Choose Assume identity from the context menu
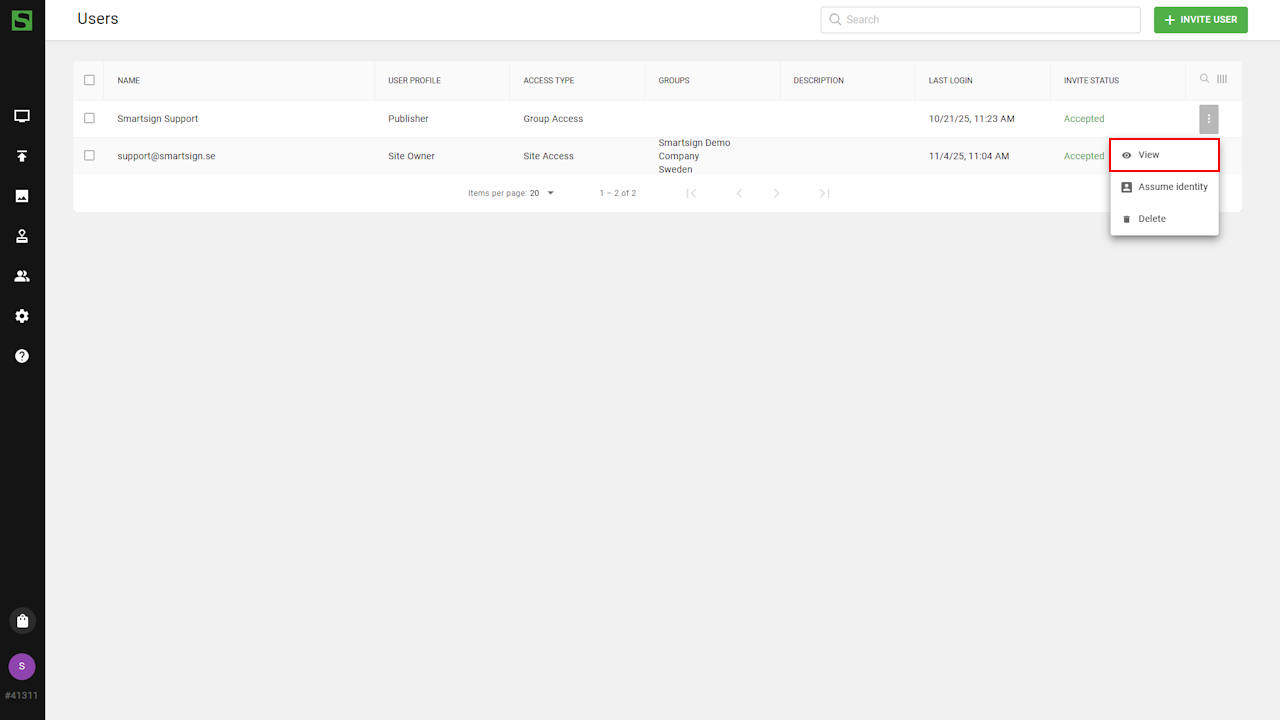Viewport: 1280px width, 720px height. point(1164,187)
